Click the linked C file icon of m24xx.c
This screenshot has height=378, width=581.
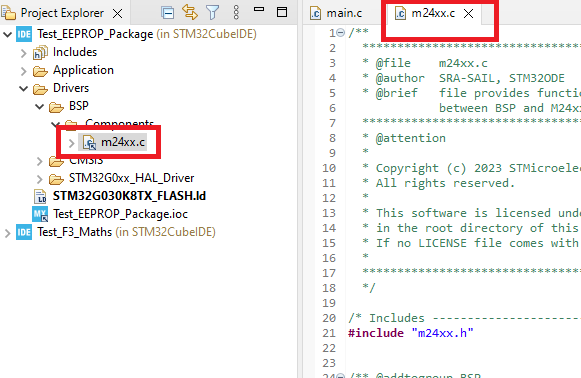(x=89, y=143)
